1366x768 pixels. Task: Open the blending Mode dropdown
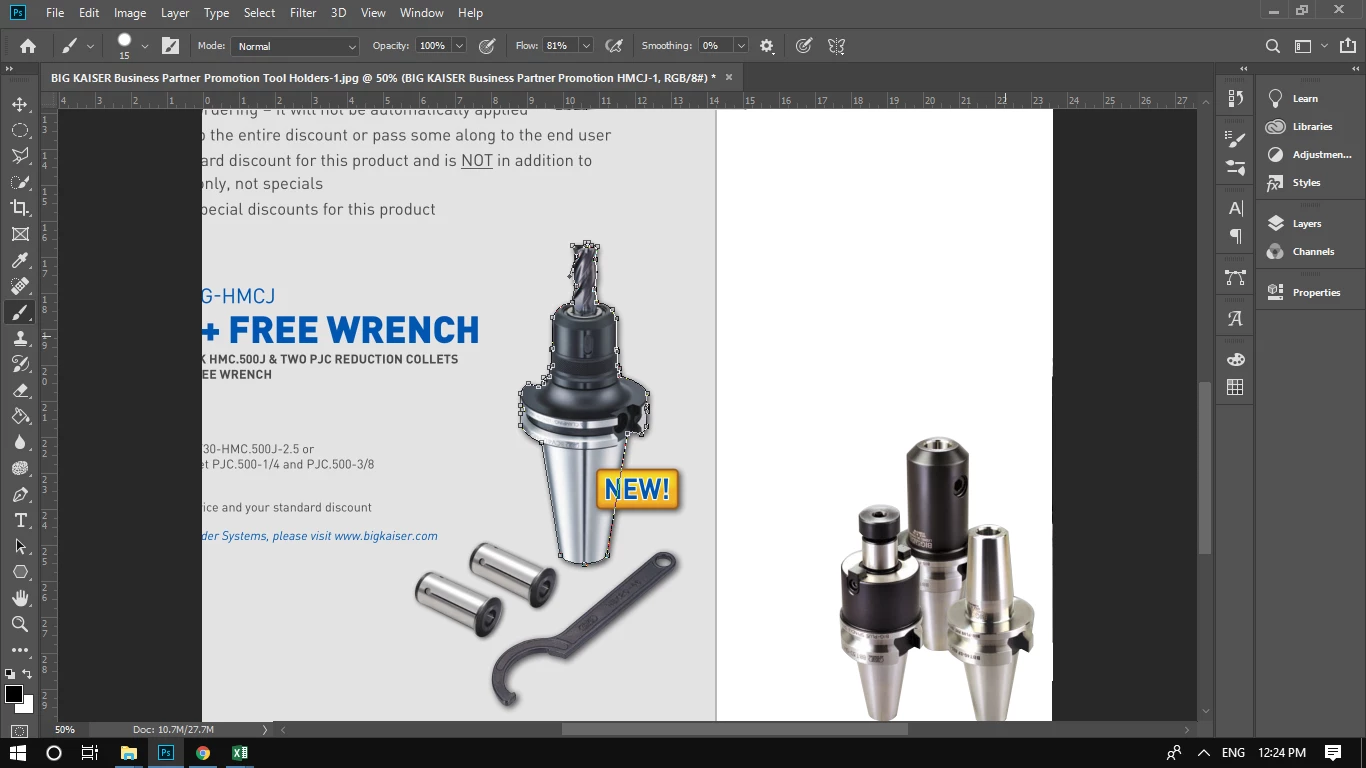point(295,46)
